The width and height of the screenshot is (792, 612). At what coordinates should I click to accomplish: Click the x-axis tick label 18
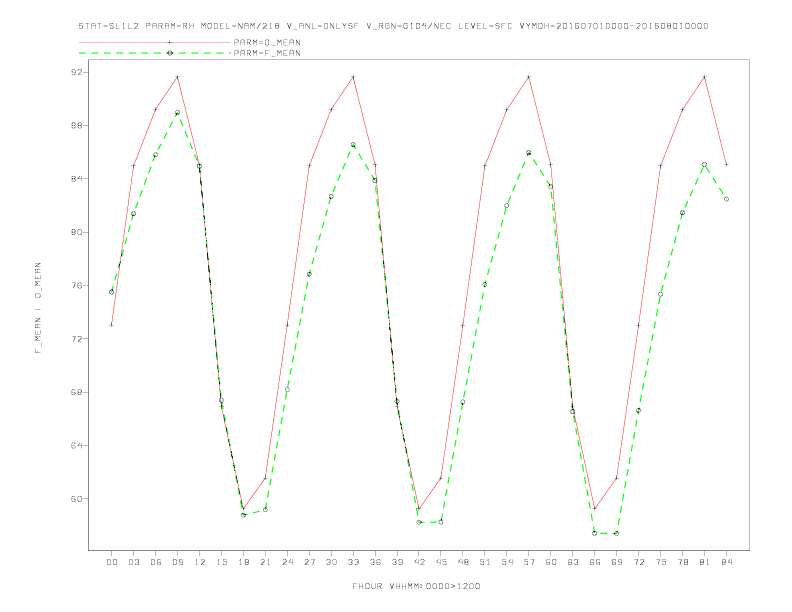click(x=243, y=562)
